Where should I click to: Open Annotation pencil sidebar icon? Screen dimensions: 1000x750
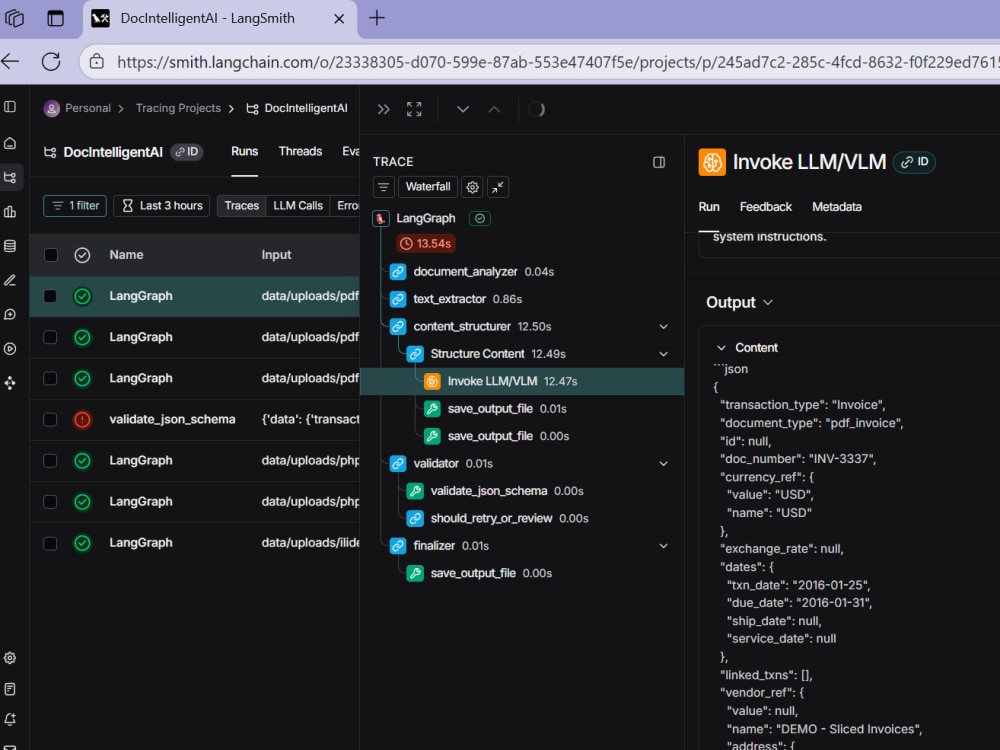click(10, 280)
